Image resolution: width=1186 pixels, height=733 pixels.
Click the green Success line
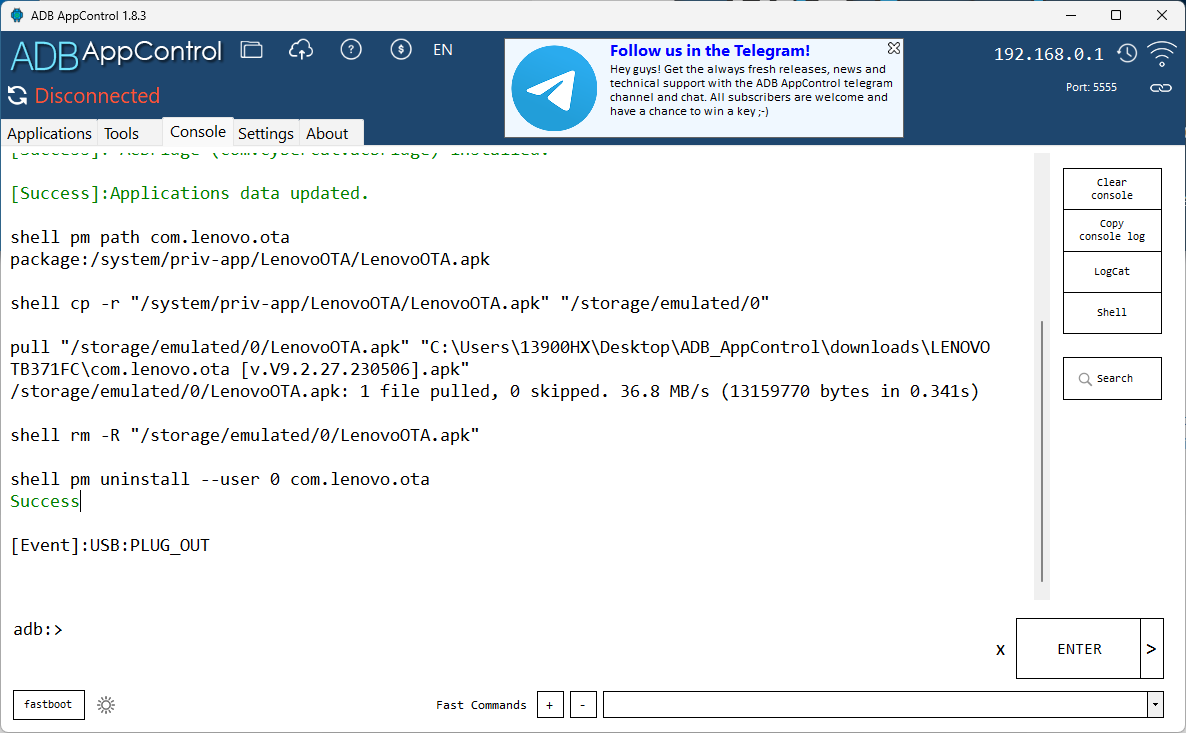coord(45,502)
